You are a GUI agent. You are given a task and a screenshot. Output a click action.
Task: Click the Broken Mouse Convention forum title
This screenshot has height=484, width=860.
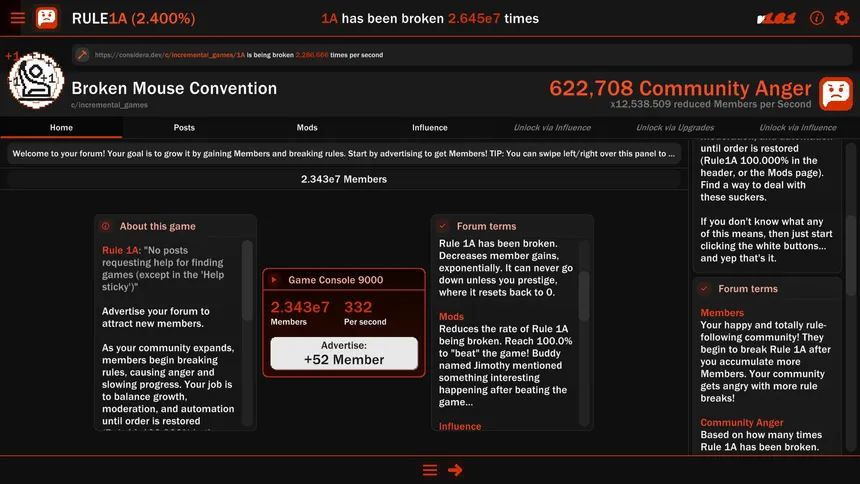(x=174, y=88)
